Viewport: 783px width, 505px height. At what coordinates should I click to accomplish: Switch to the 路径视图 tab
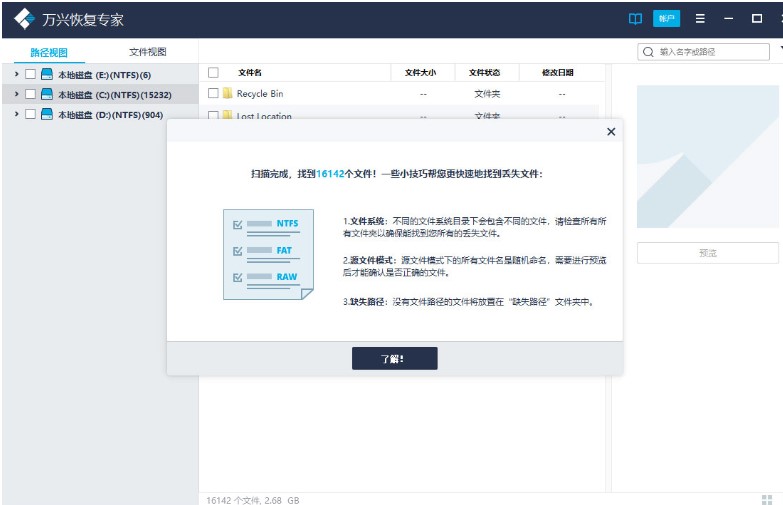click(50, 52)
